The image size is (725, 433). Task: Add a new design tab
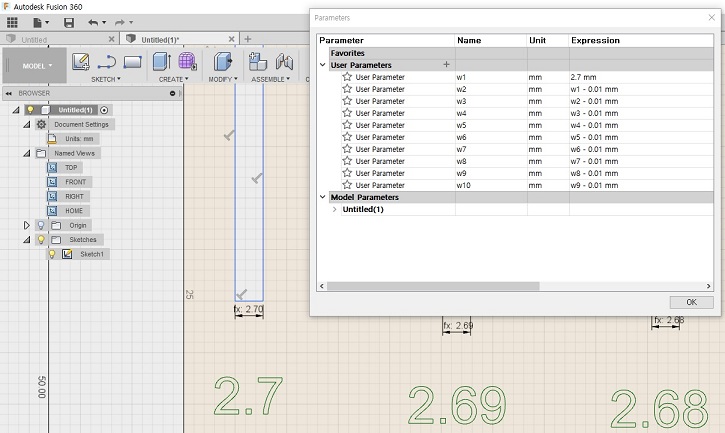click(x=248, y=39)
